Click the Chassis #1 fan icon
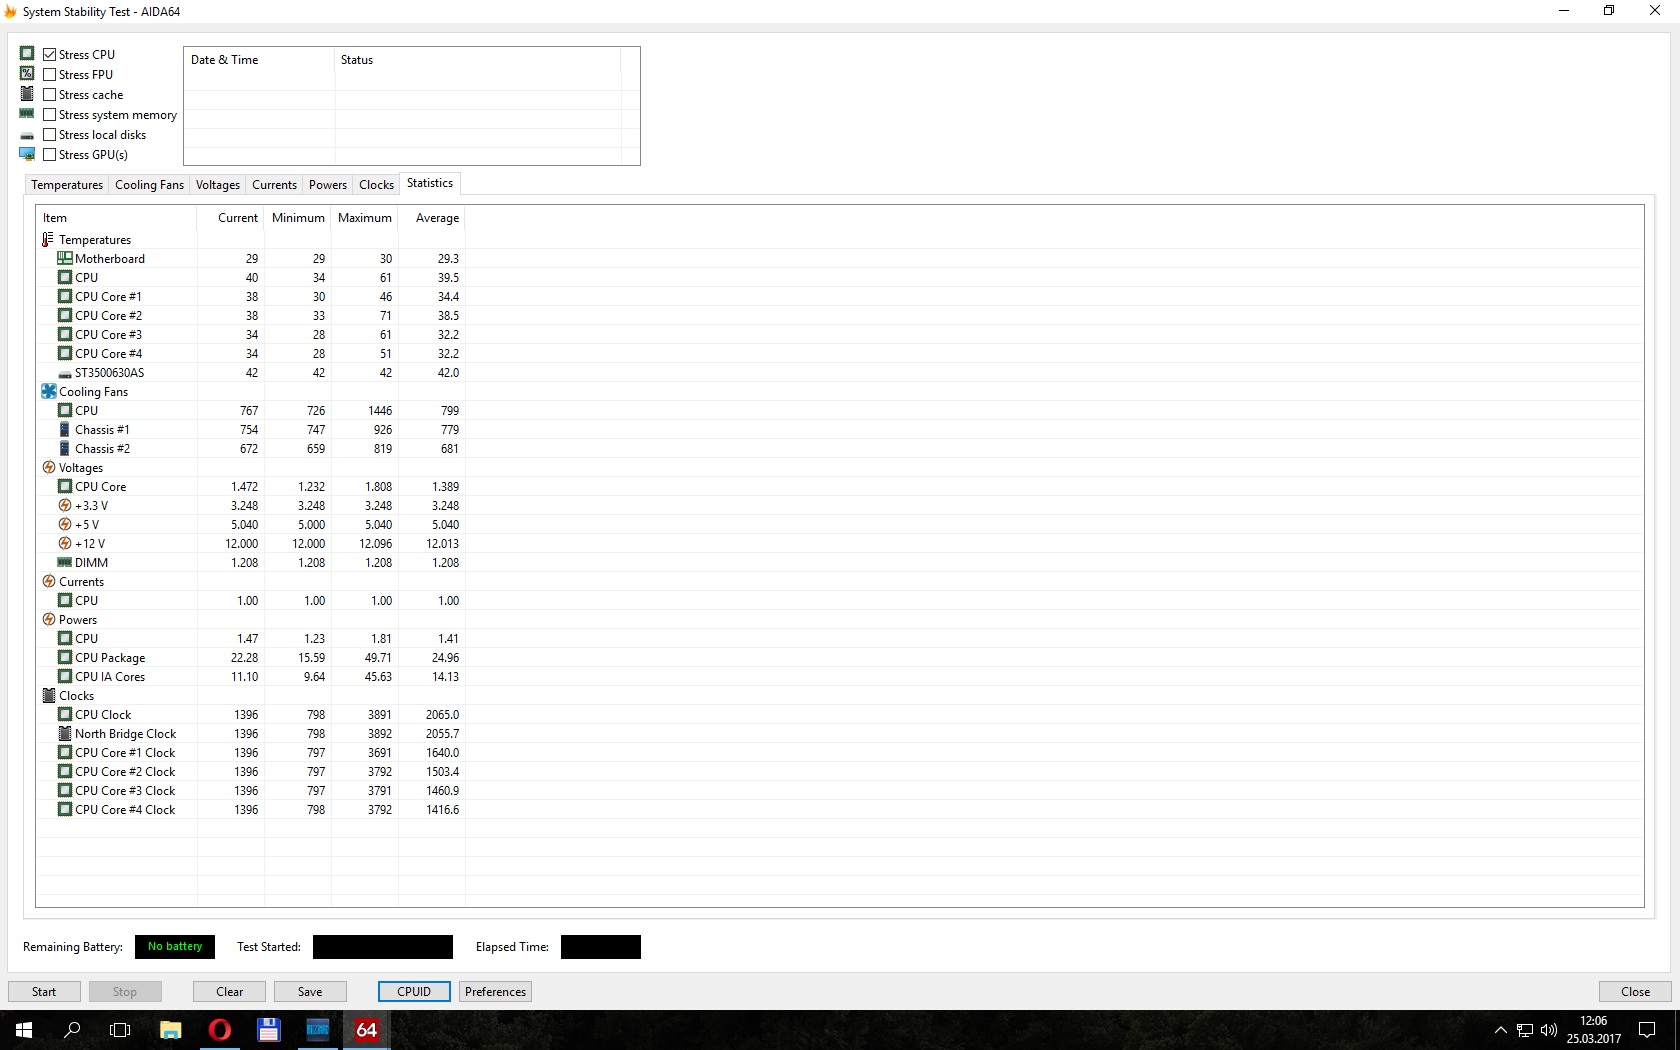The height and width of the screenshot is (1050, 1680). coord(64,430)
